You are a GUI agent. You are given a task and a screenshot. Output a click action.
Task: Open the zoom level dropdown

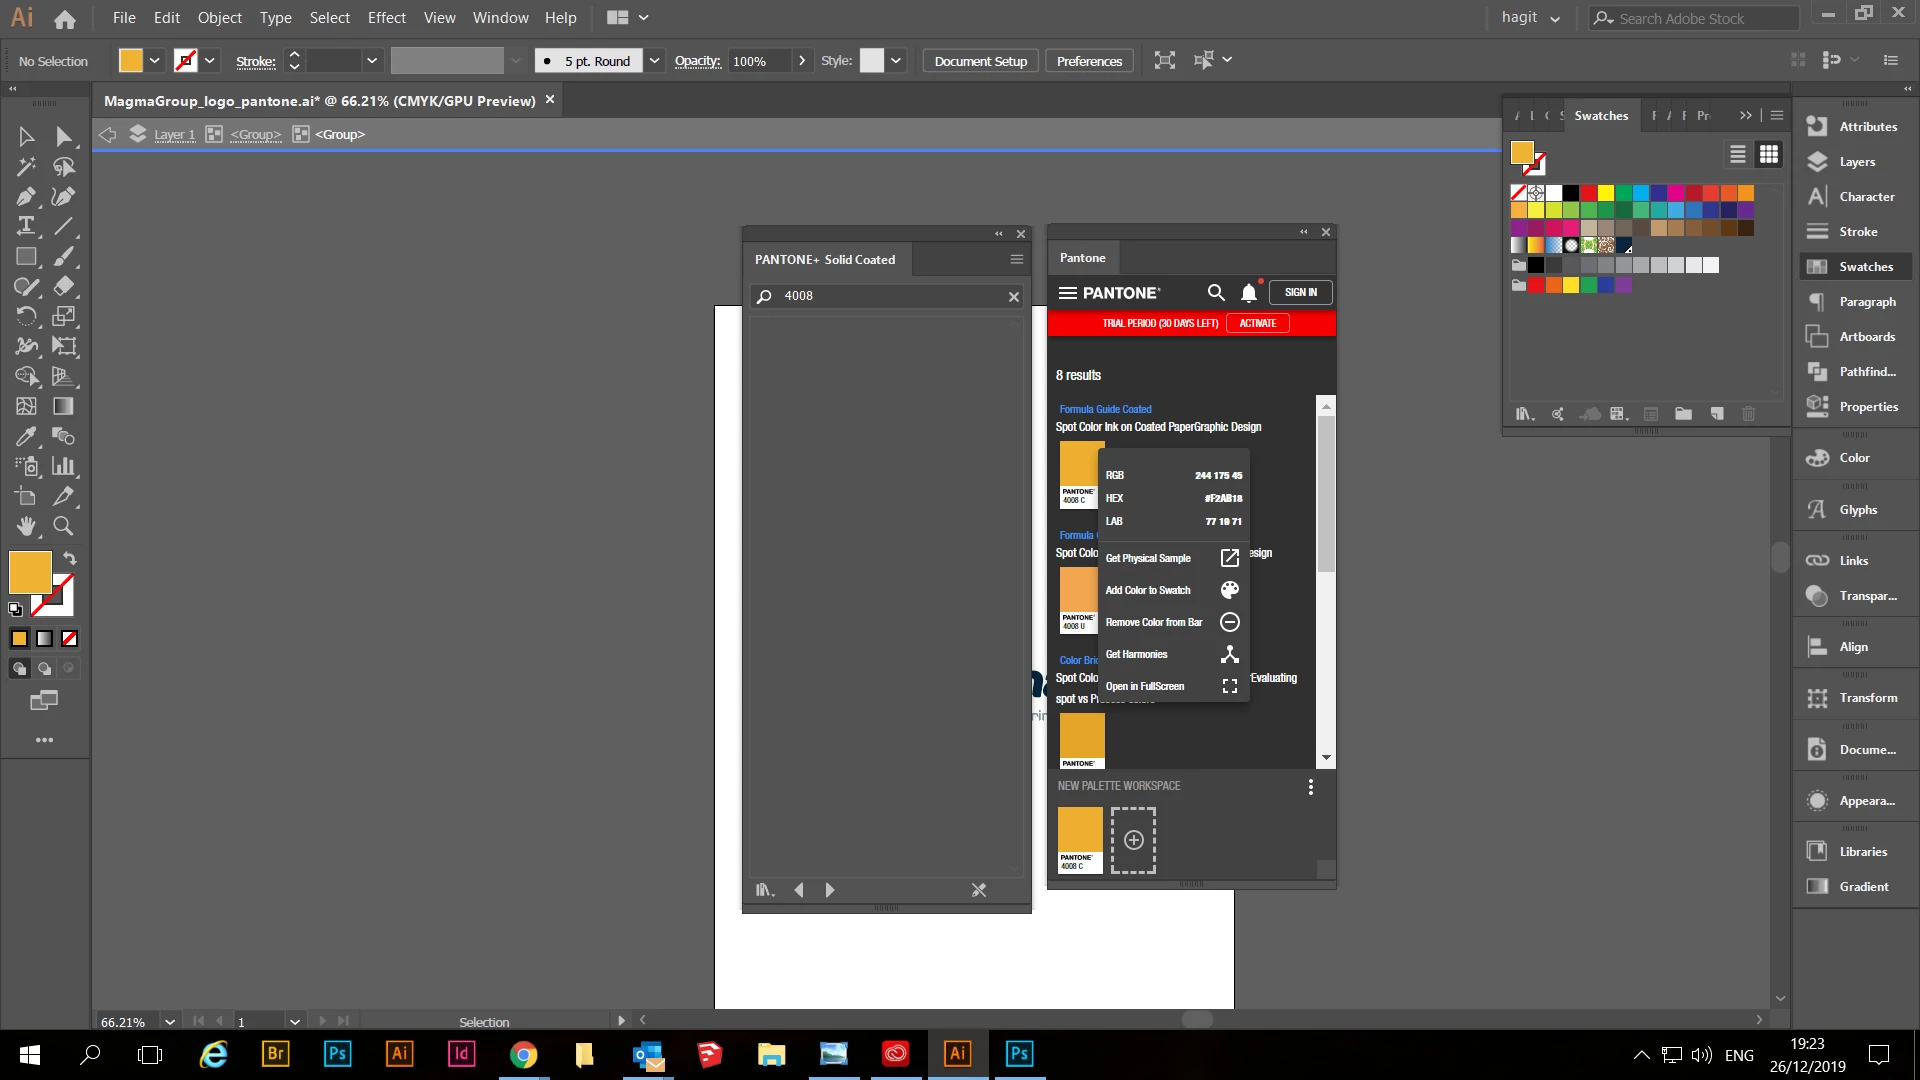pos(170,1022)
